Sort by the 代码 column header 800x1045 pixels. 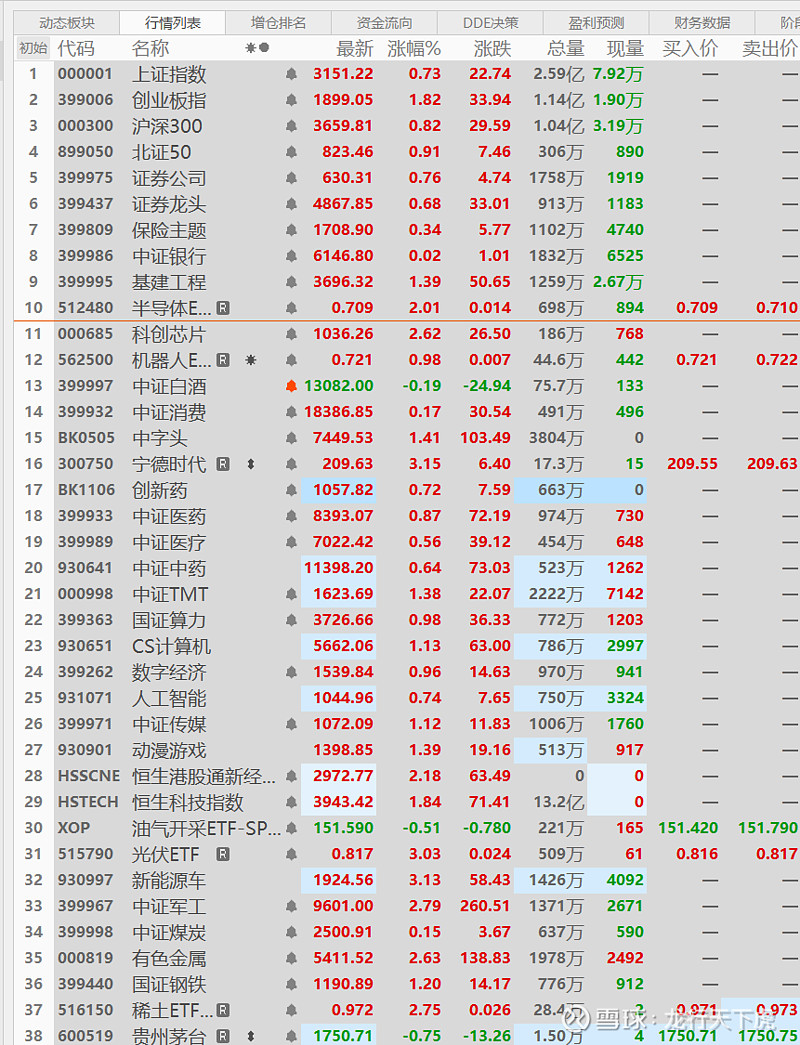[x=76, y=48]
